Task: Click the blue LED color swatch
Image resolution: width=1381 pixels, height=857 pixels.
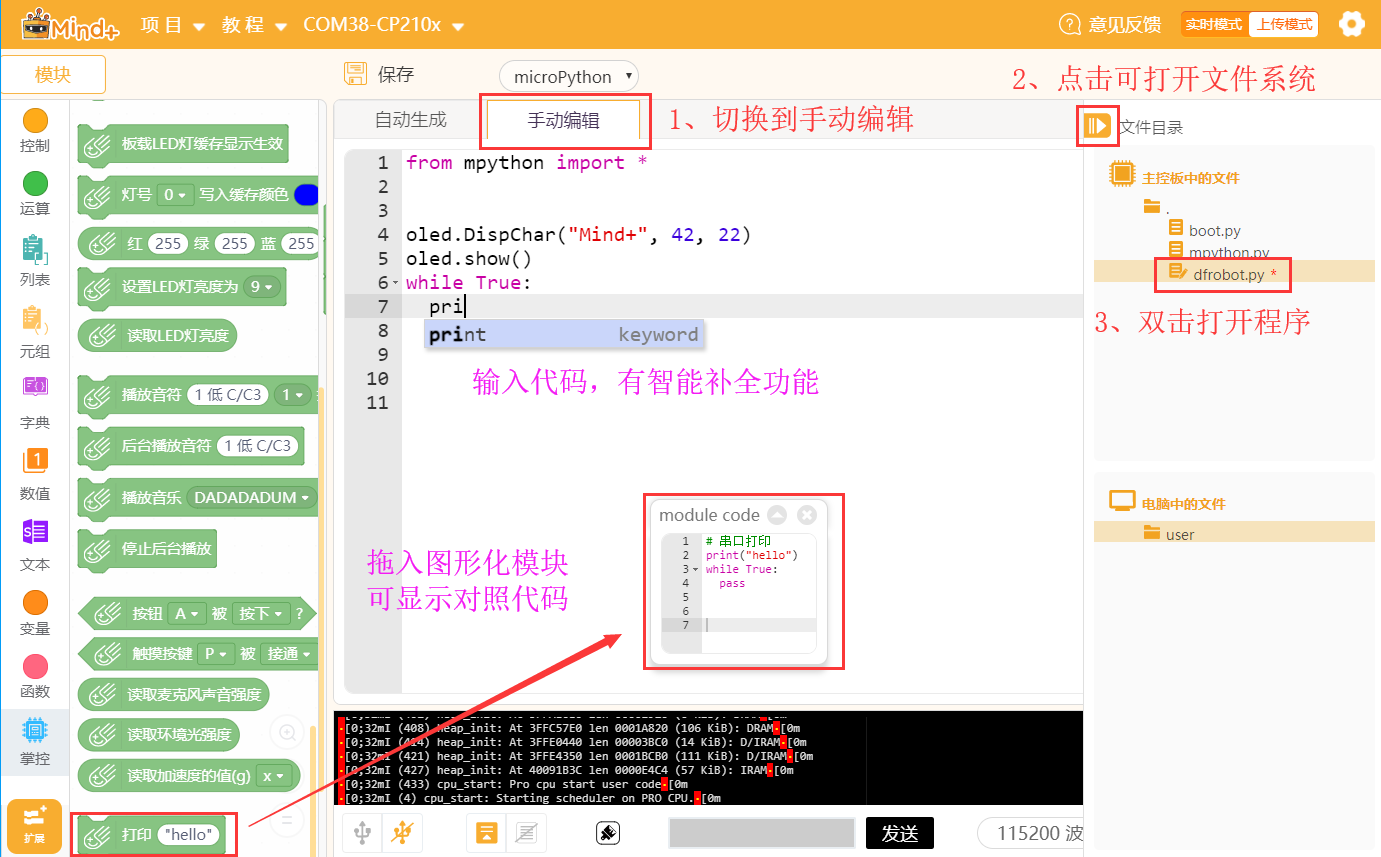Action: pos(306,194)
